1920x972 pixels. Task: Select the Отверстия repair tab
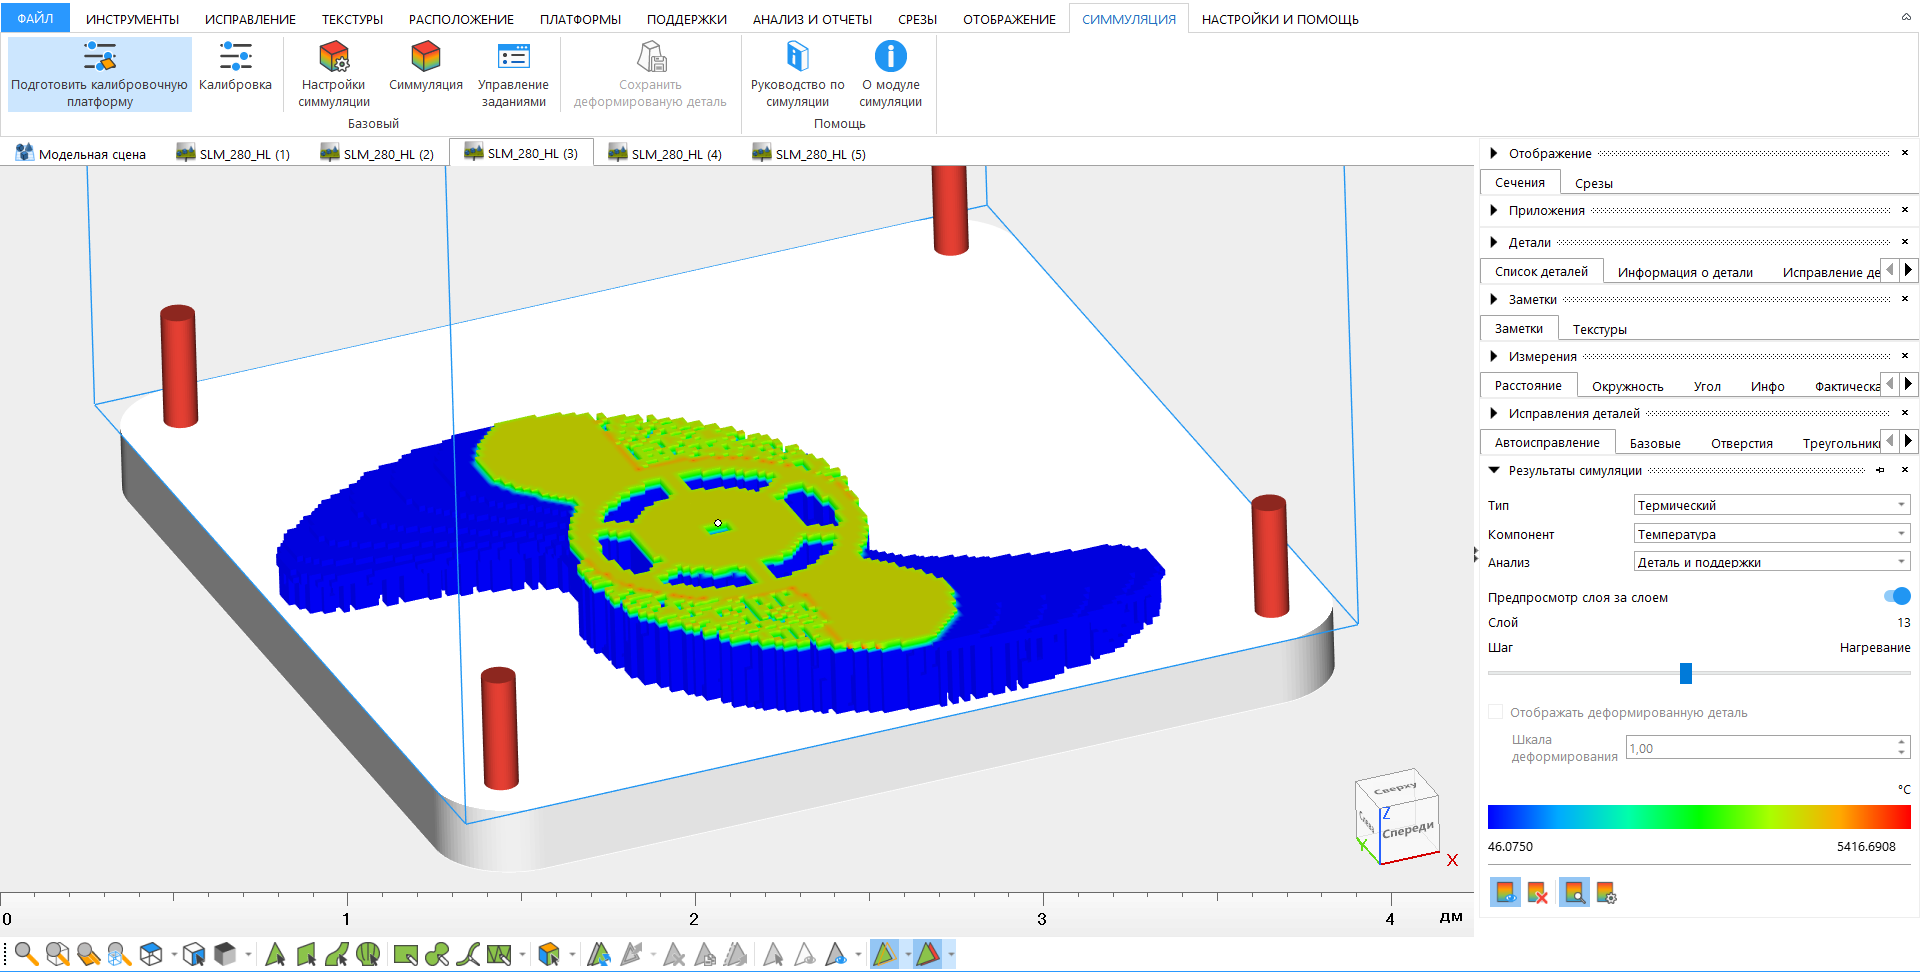[1741, 443]
